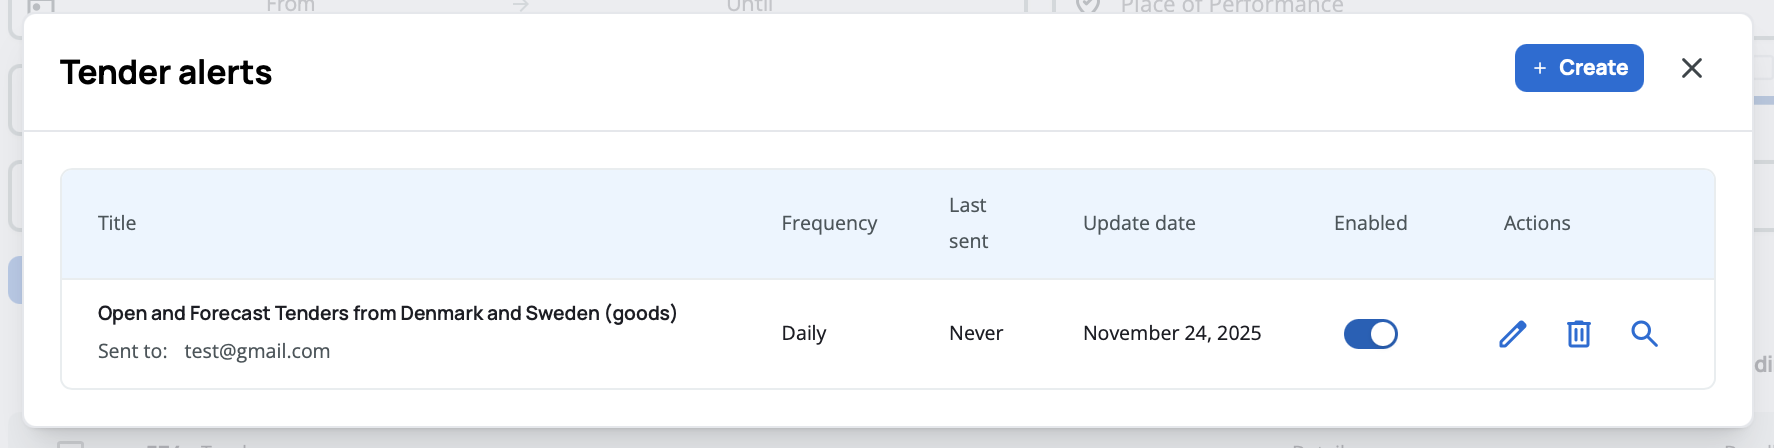1774x448 pixels.
Task: Open alert search via magnifier icon
Action: (x=1644, y=334)
